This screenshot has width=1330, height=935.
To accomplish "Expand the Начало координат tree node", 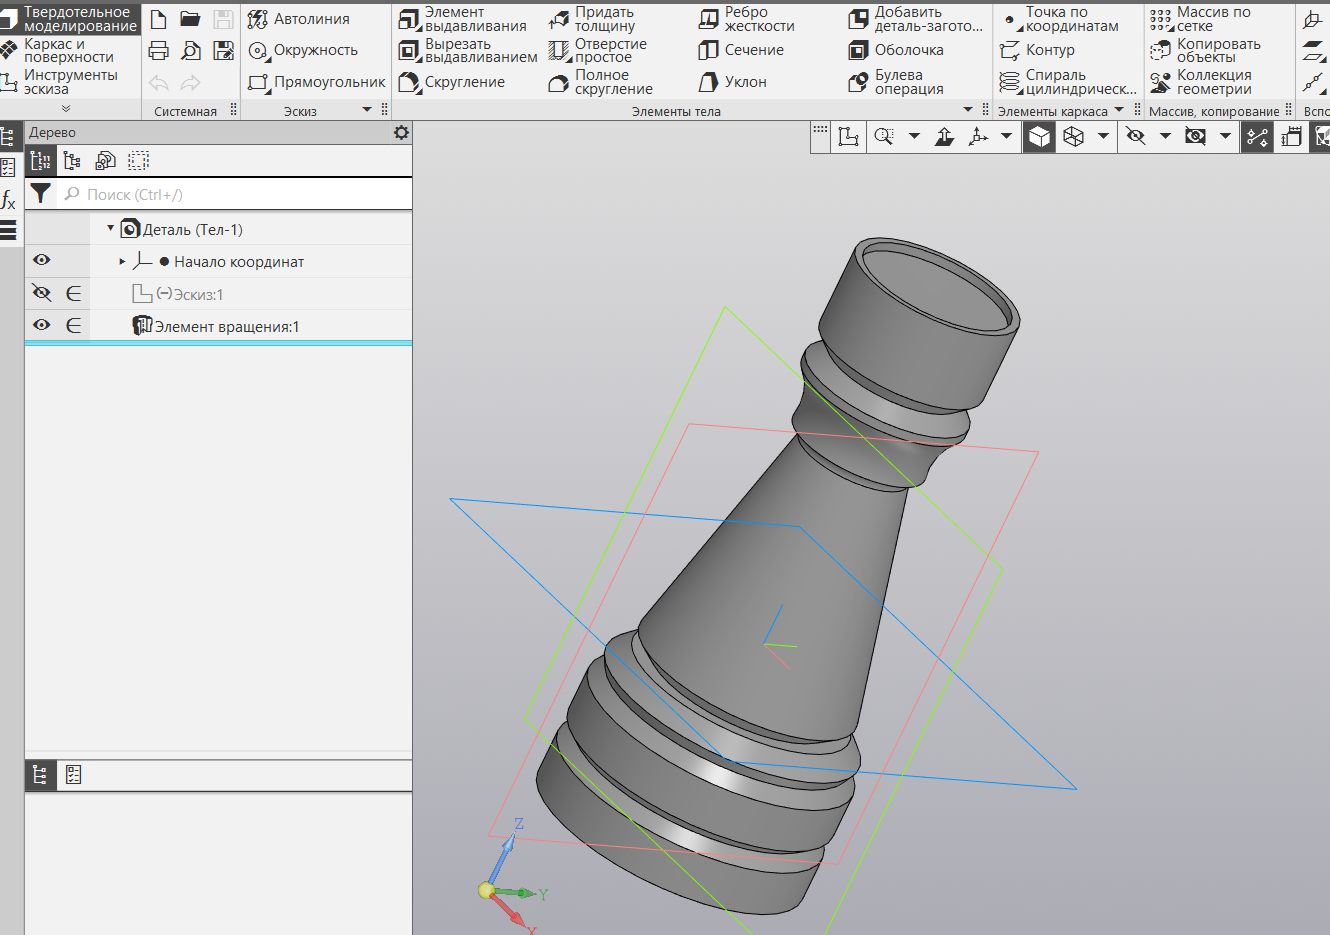I will click(122, 262).
